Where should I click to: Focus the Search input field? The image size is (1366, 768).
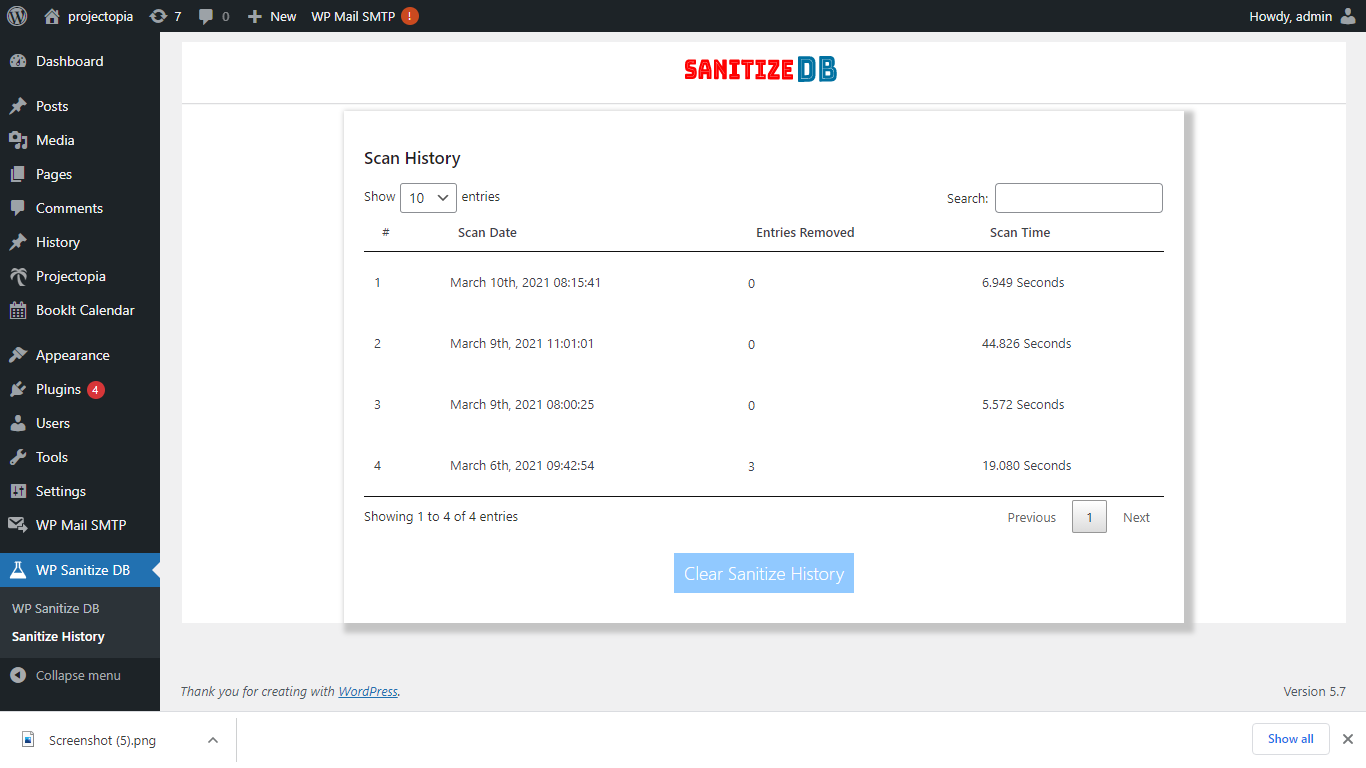pyautogui.click(x=1079, y=198)
